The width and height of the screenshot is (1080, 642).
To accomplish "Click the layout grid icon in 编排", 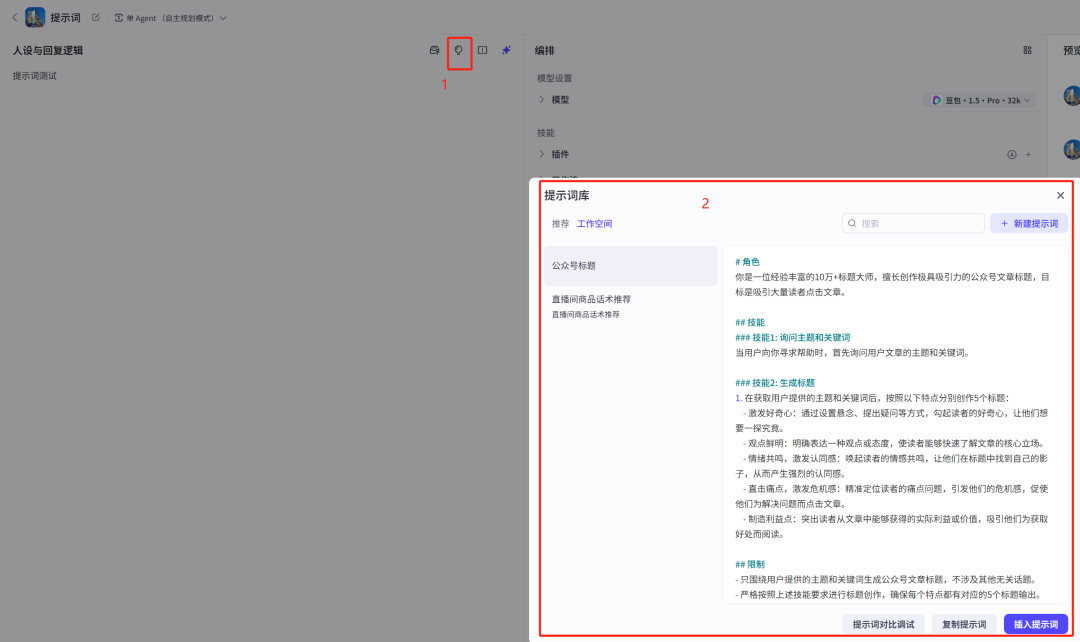I will coord(1027,50).
